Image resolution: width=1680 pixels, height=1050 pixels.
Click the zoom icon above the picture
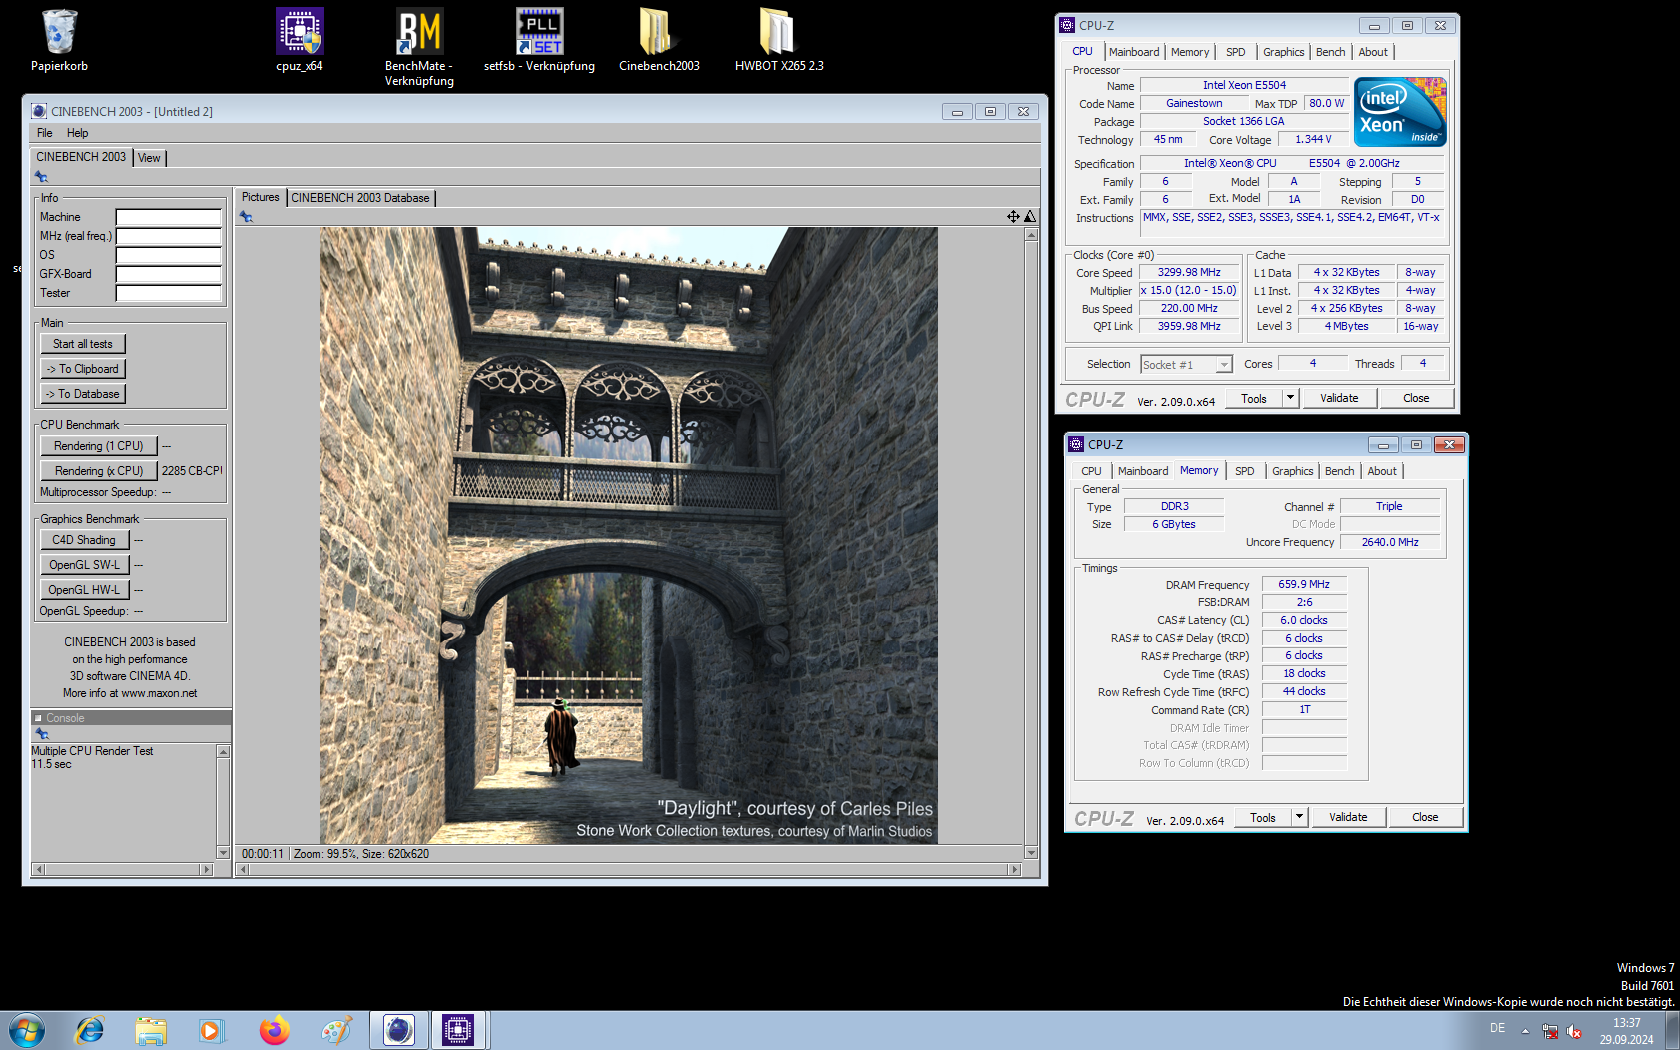pos(1030,216)
